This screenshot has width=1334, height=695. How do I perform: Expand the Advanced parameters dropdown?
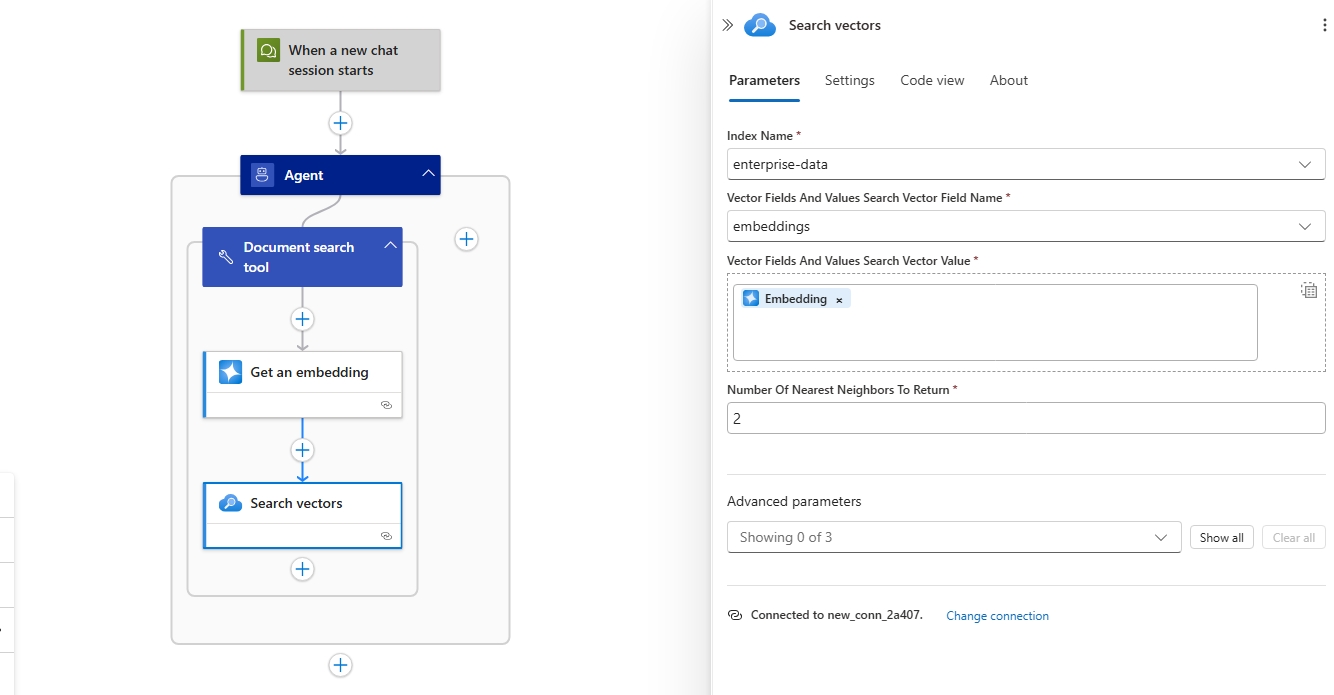pos(953,537)
